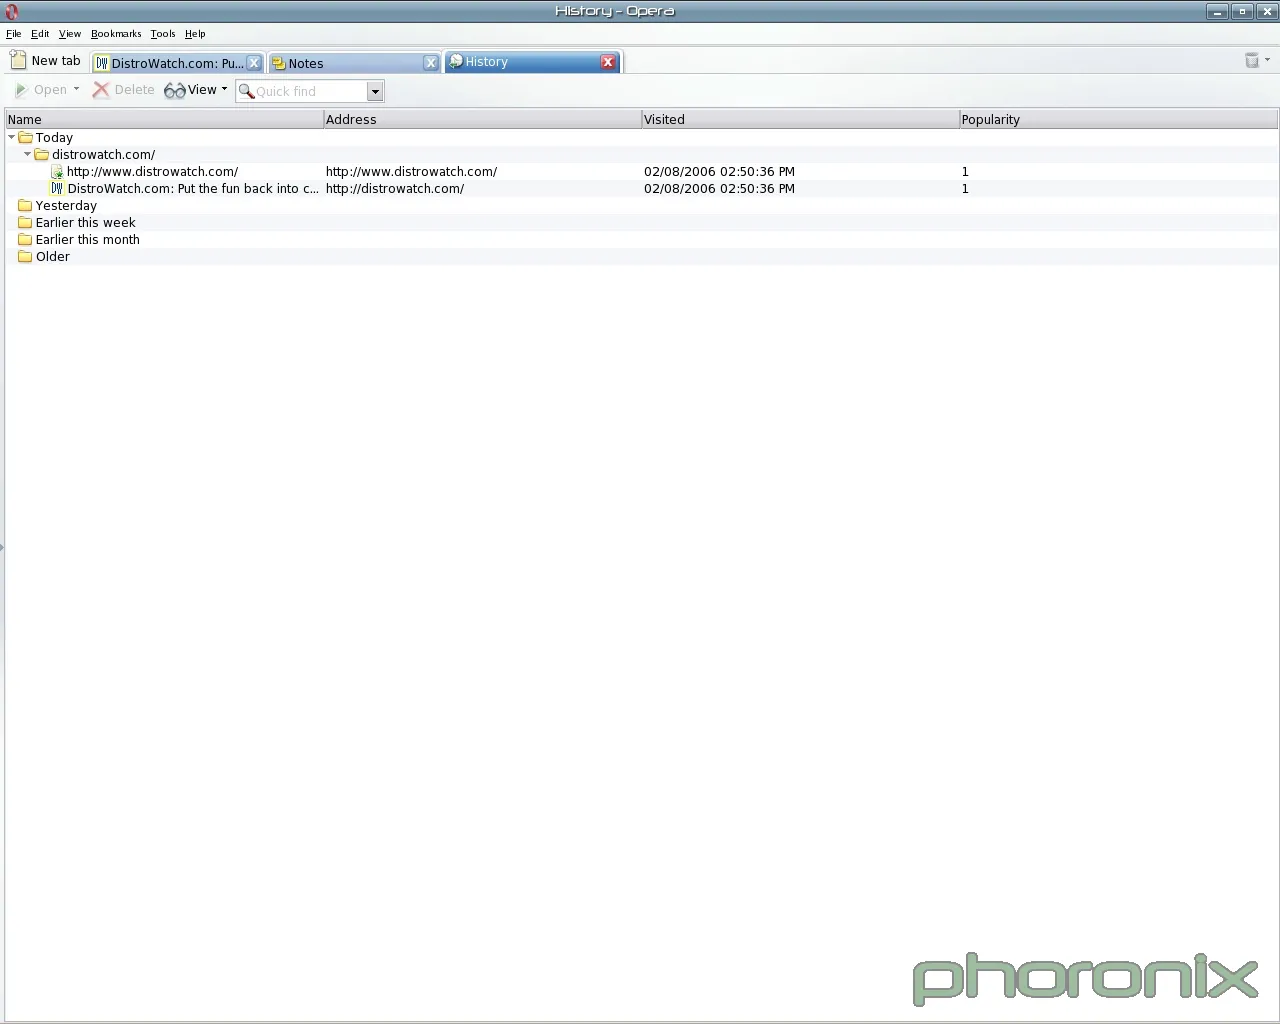Viewport: 1280px width, 1024px height.
Task: Minimize the Opera window
Action: click(x=1217, y=12)
